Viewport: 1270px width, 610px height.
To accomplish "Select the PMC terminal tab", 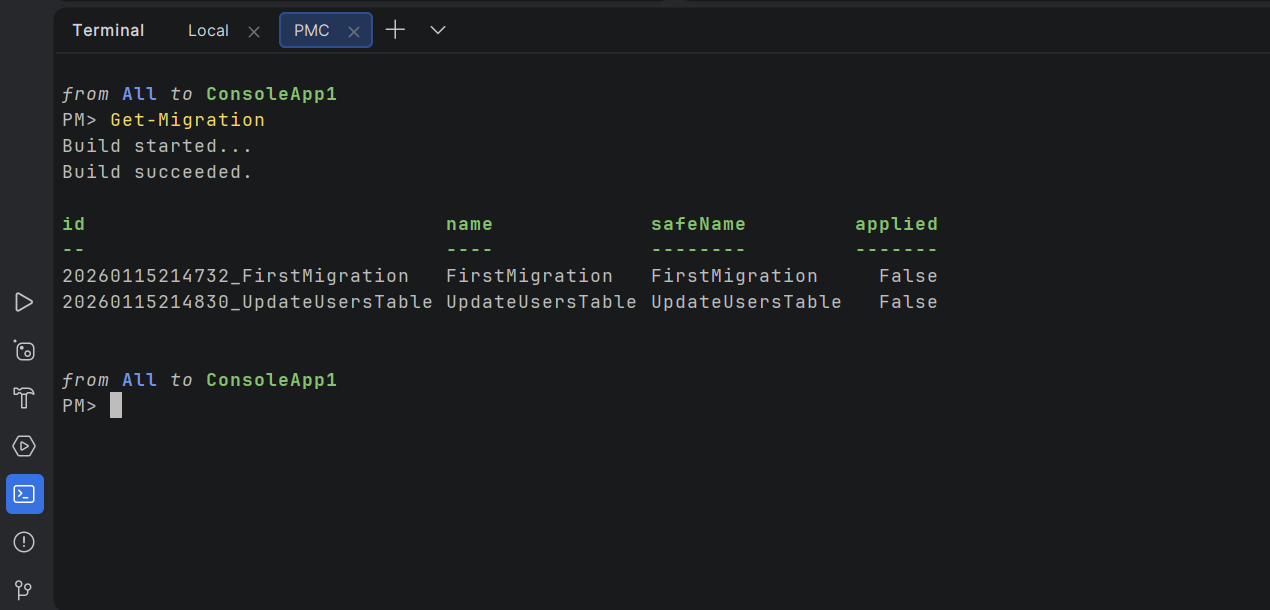I will point(311,31).
